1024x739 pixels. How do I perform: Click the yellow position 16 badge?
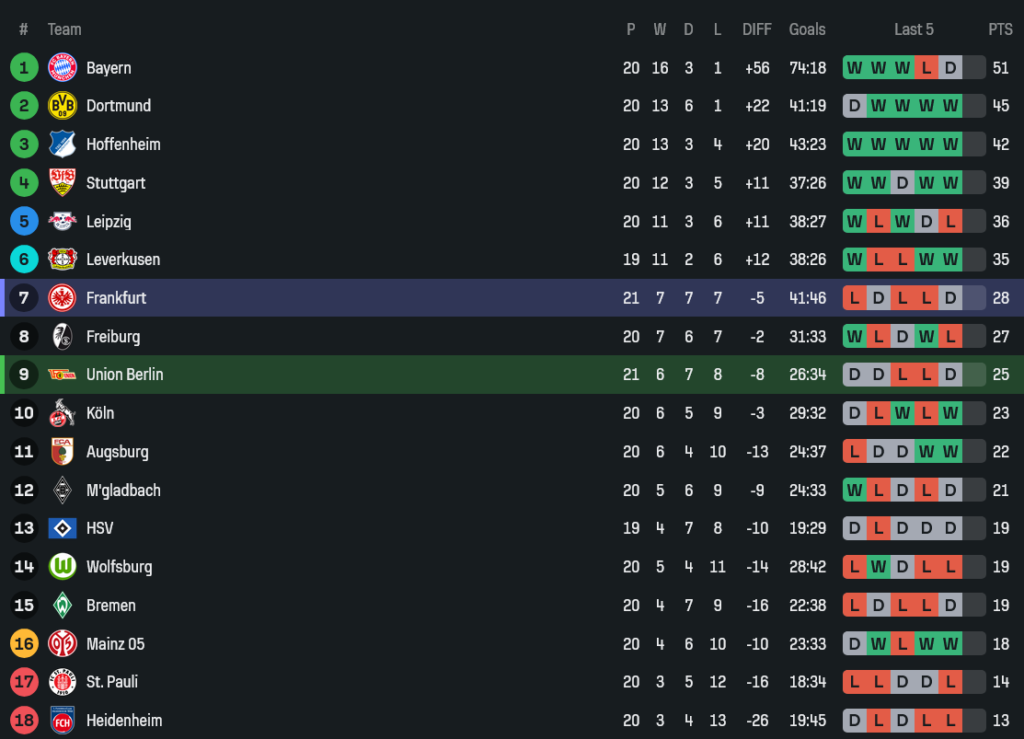(24, 643)
